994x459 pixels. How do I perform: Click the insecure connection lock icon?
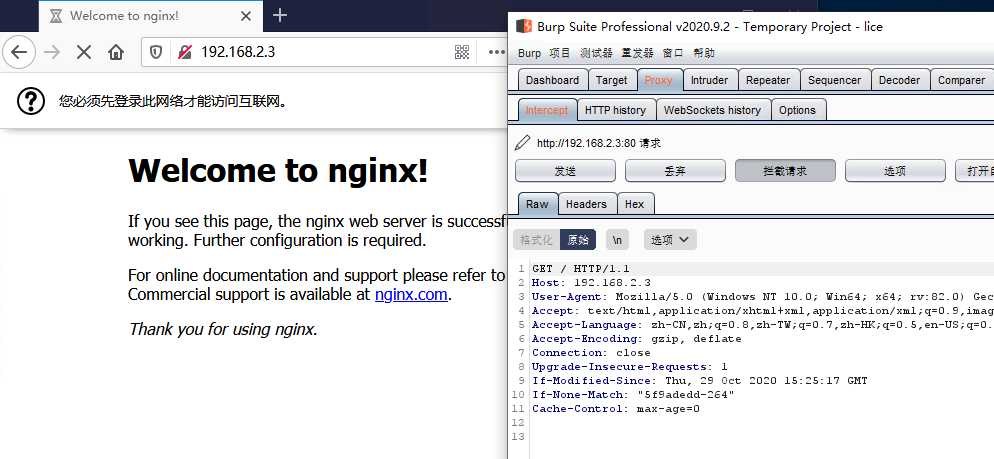[x=184, y=52]
